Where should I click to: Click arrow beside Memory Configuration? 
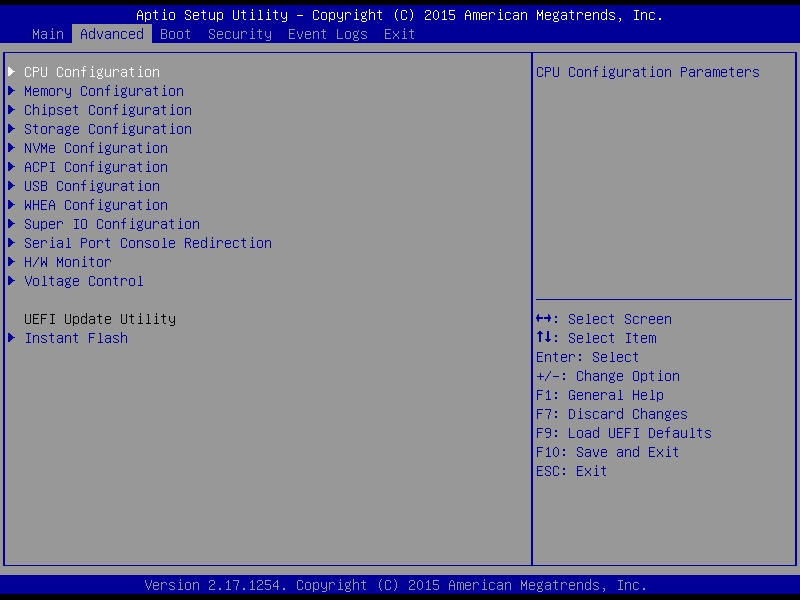pos(12,91)
